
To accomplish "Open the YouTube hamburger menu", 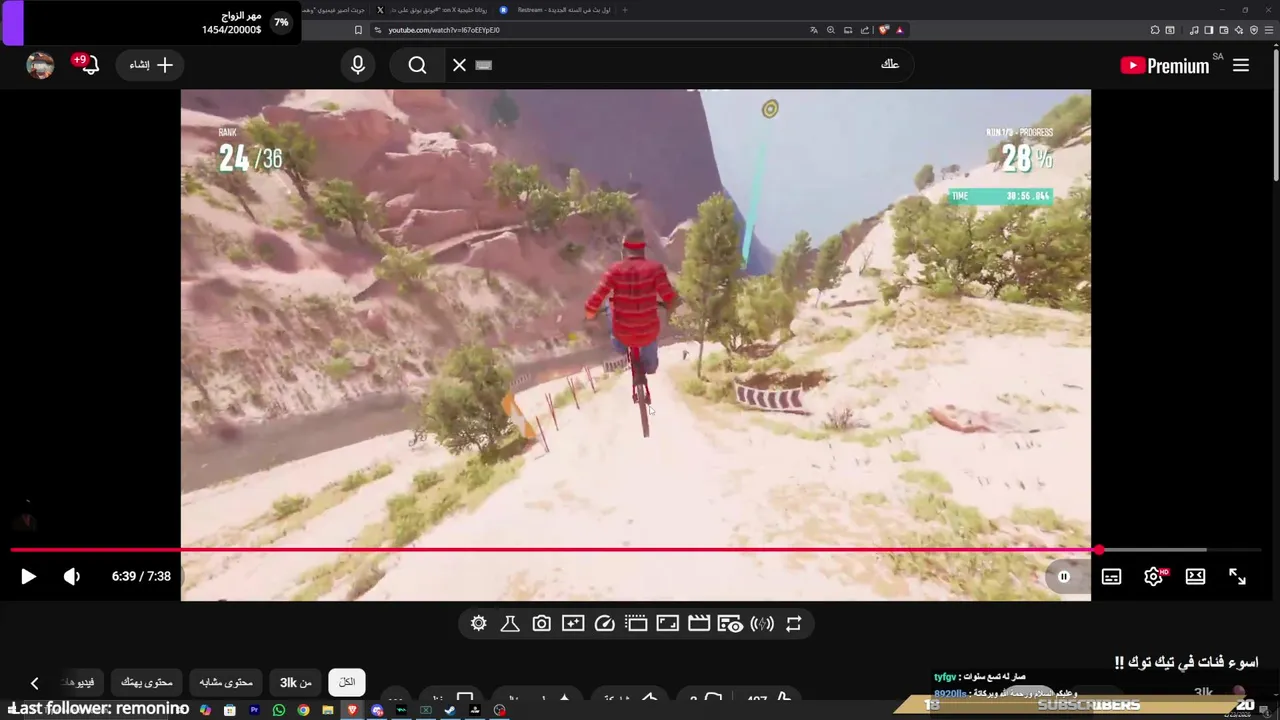I will (1241, 65).
